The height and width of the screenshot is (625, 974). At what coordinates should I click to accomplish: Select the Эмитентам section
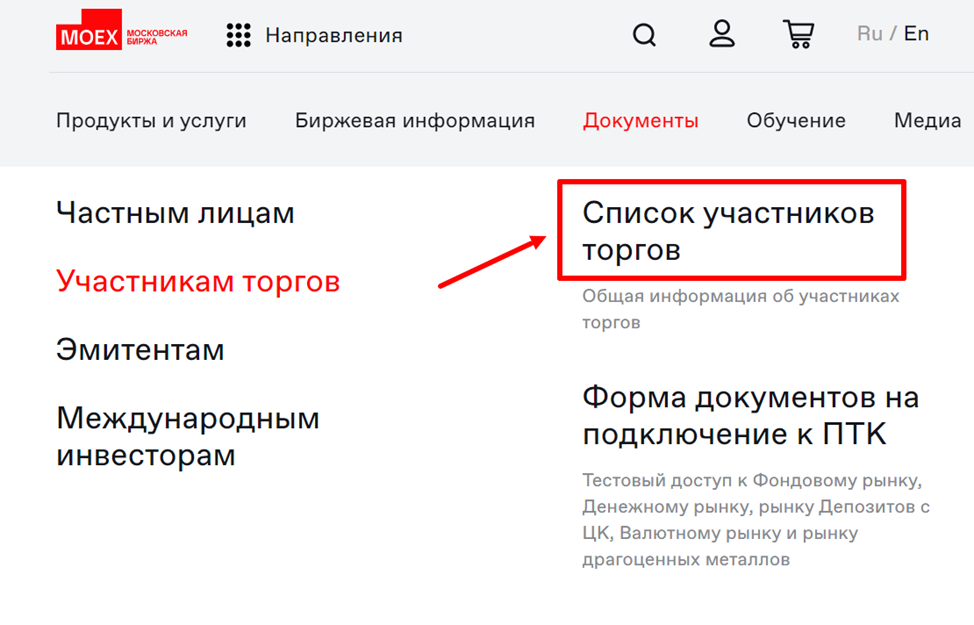coord(140,350)
